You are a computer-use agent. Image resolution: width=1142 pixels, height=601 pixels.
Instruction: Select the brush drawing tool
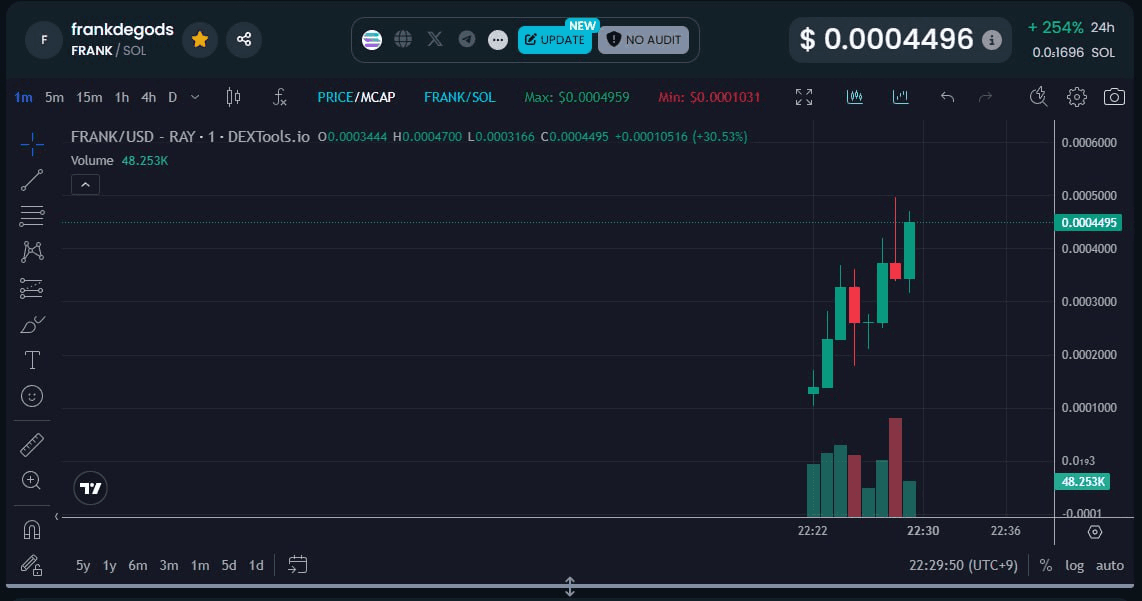click(x=32, y=324)
